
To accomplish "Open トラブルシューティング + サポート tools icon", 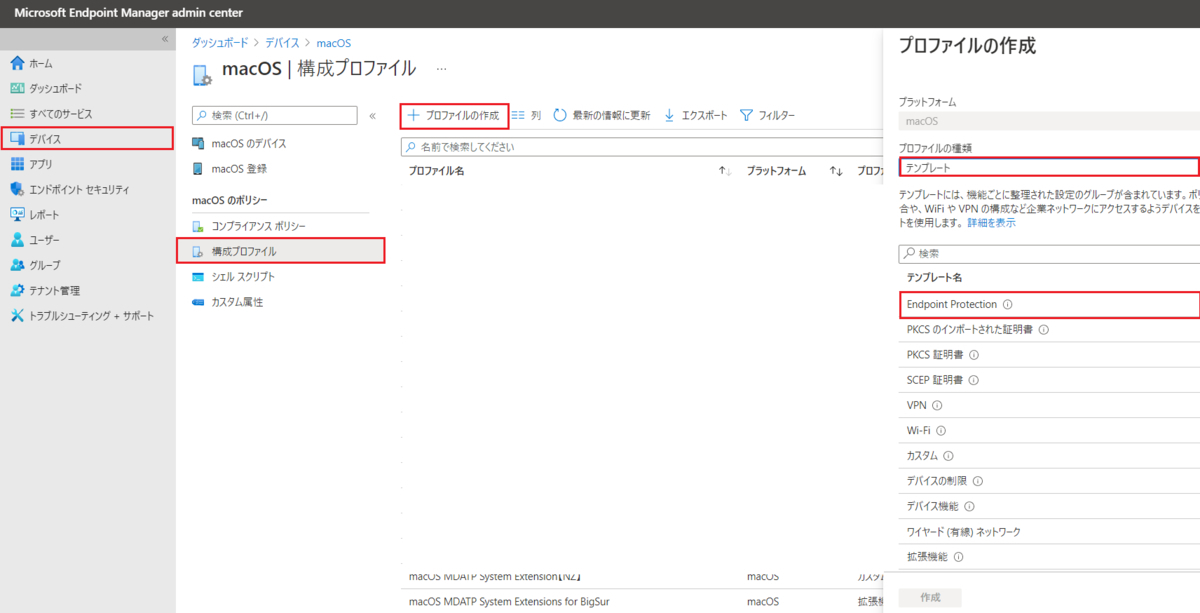I will pyautogui.click(x=17, y=315).
